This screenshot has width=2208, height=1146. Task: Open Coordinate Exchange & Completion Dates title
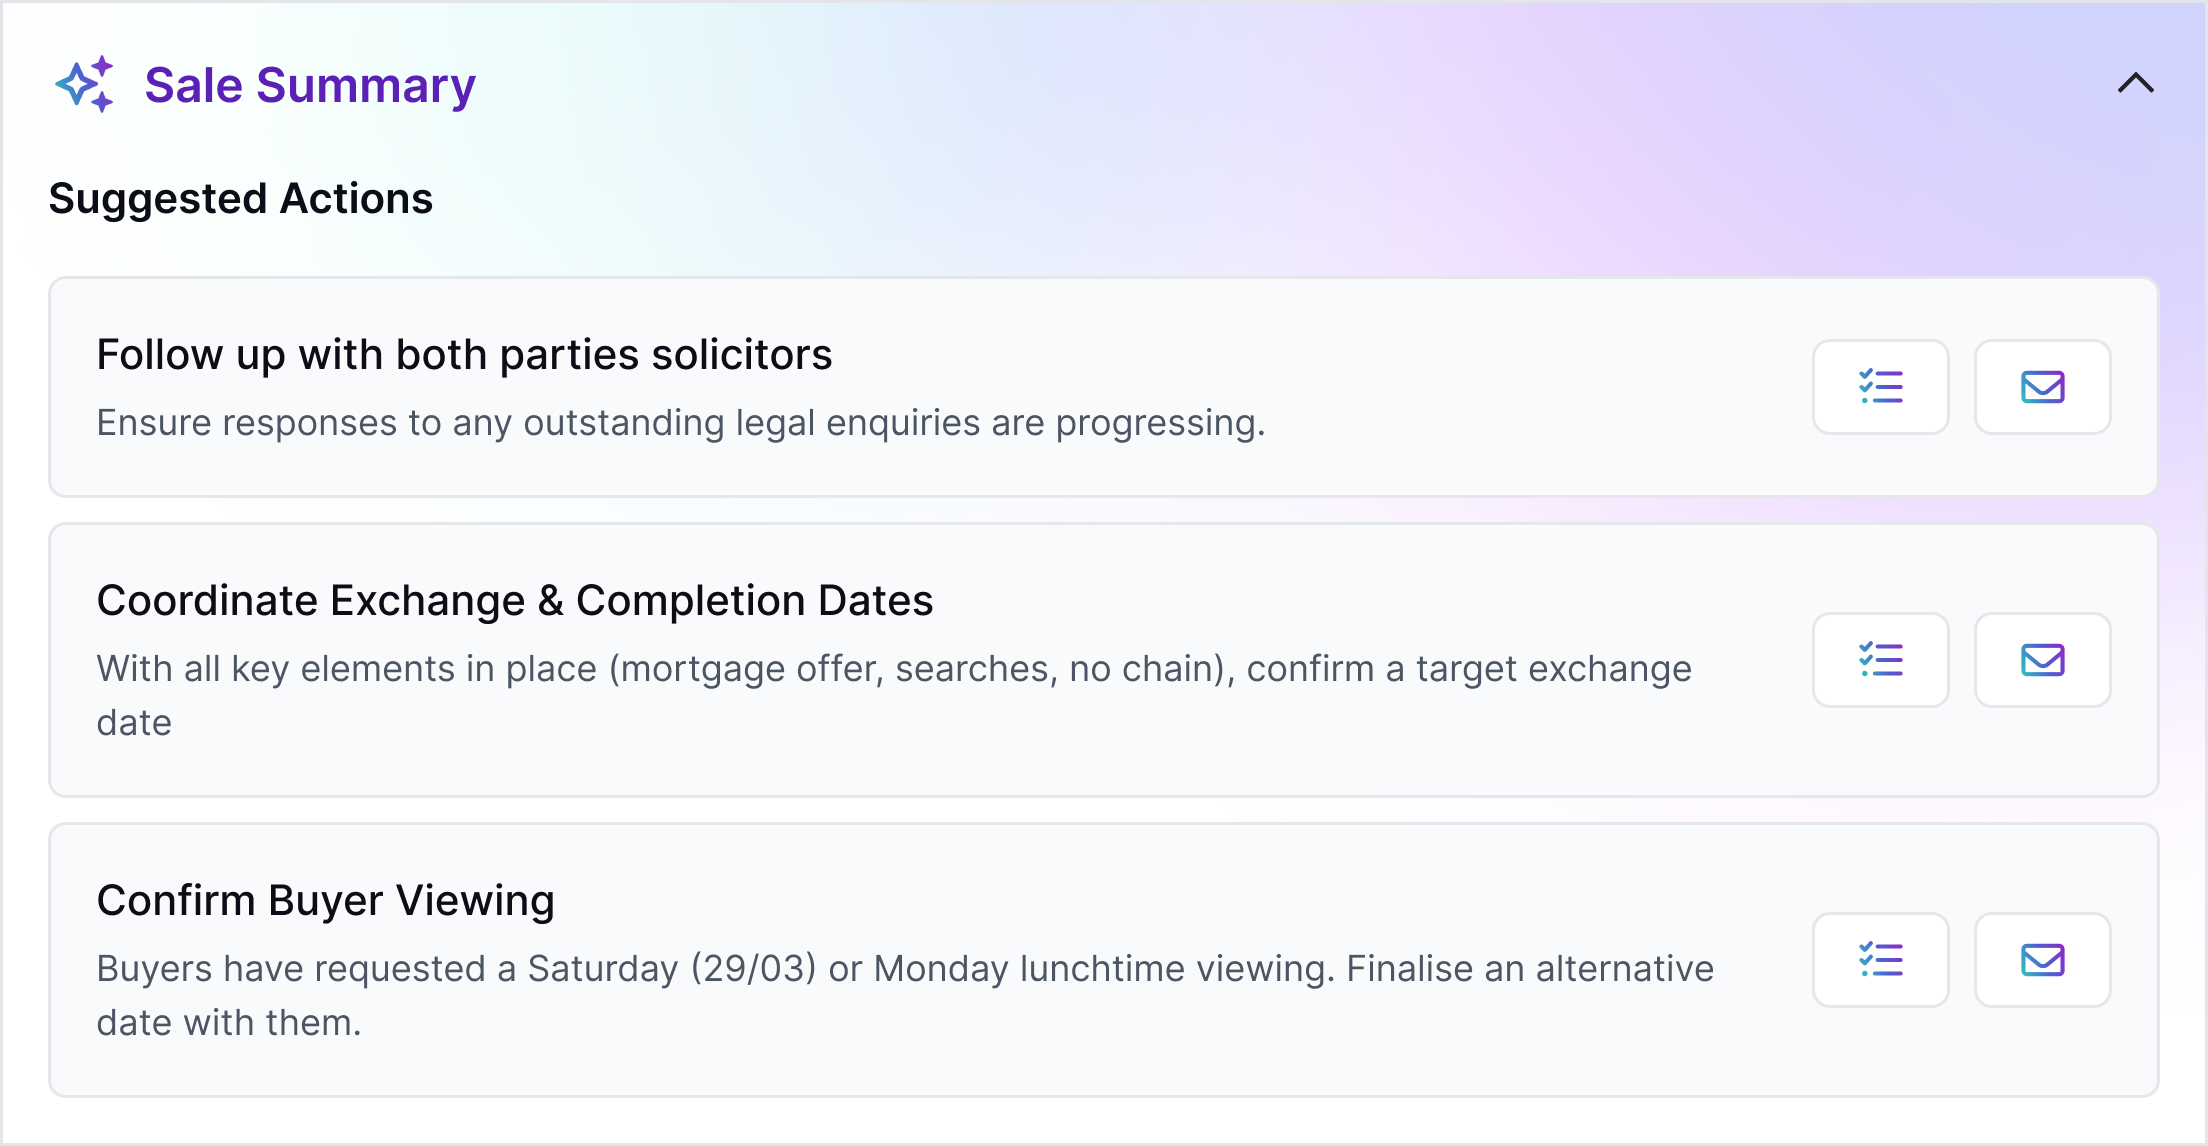pos(514,601)
